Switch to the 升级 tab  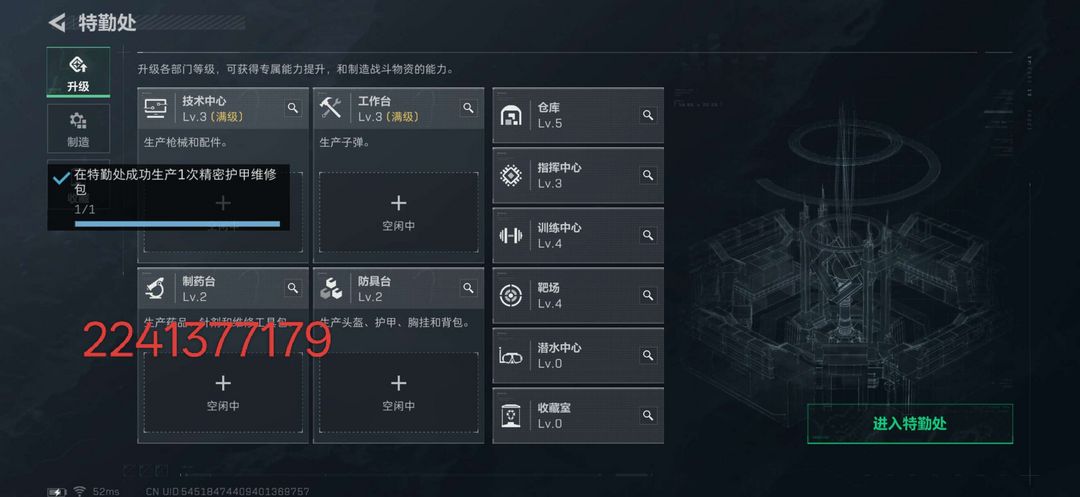[78, 72]
